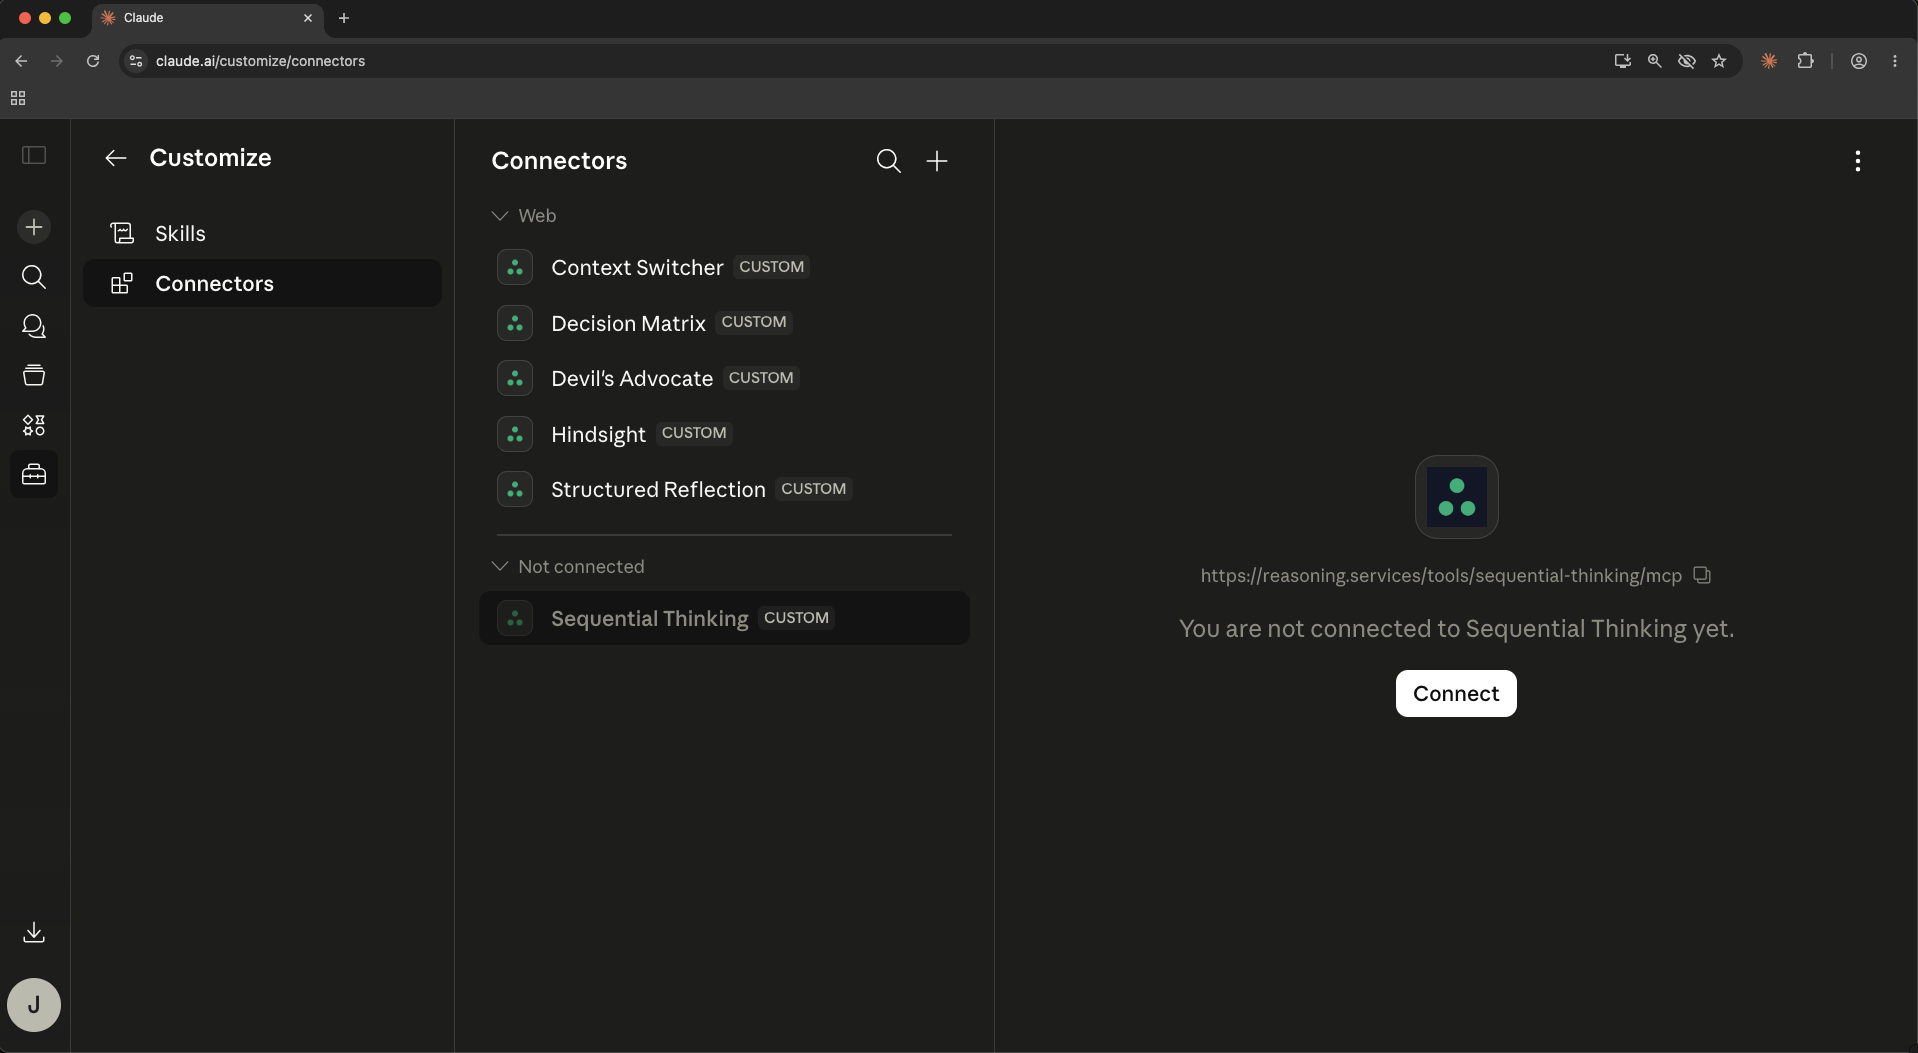Toggle the sidebar panel icon
This screenshot has width=1918, height=1053.
point(34,155)
